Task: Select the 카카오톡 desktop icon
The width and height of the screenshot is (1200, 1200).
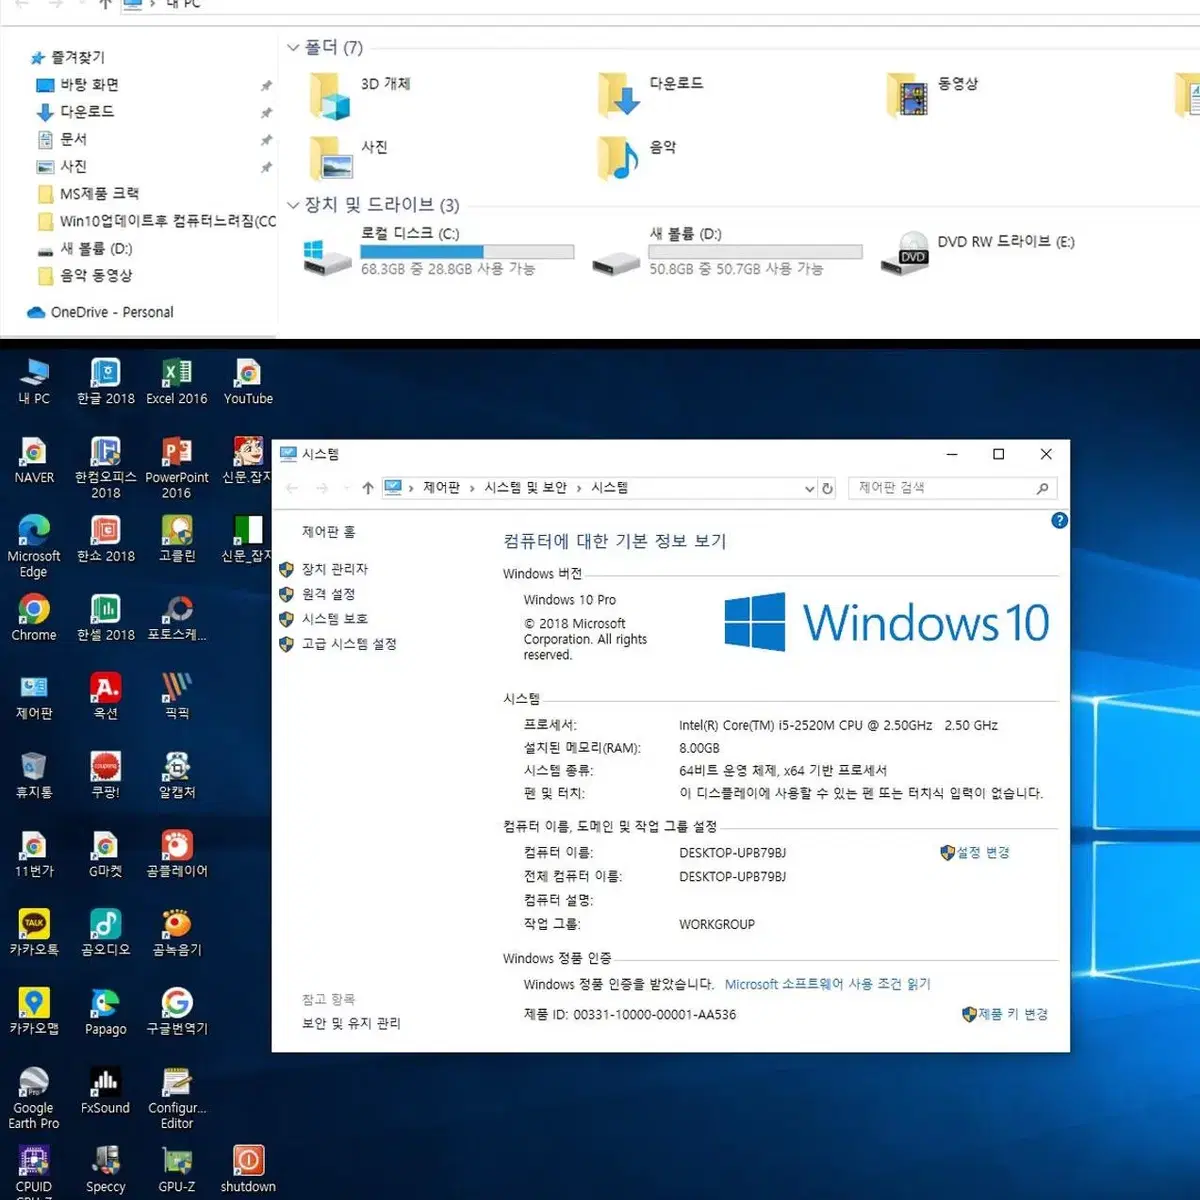Action: (x=34, y=934)
